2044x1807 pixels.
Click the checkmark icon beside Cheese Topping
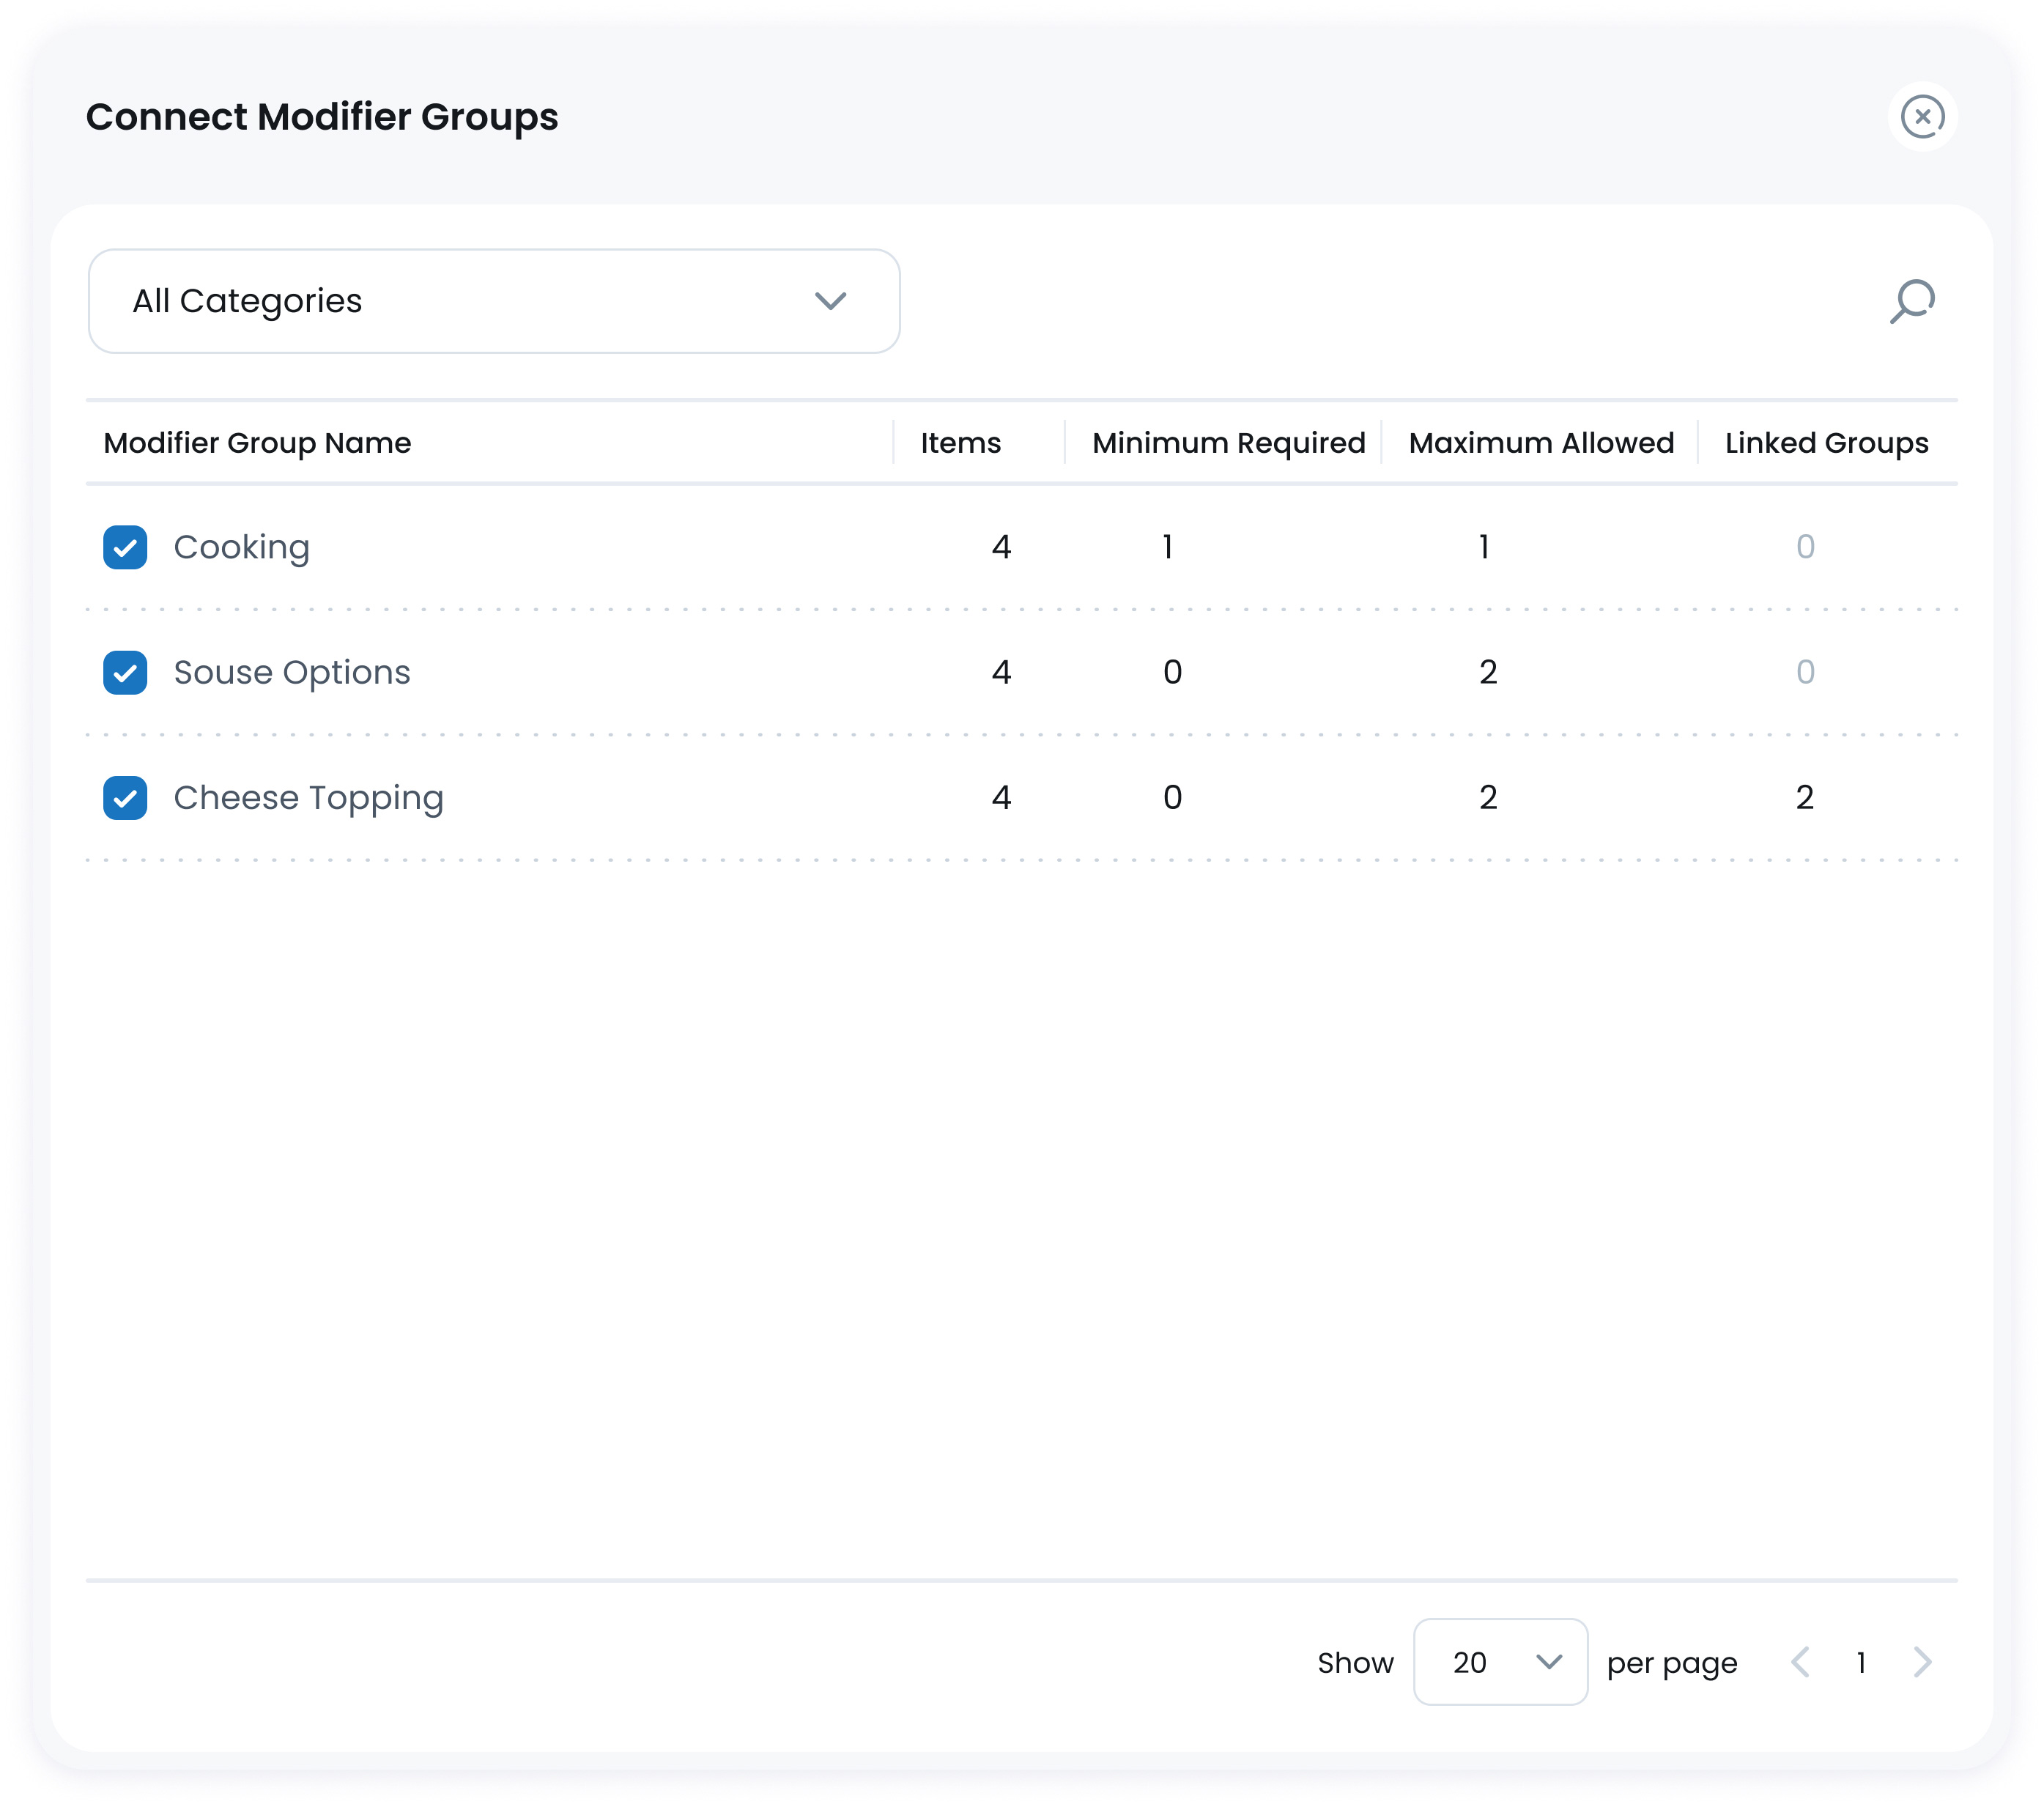click(x=125, y=797)
